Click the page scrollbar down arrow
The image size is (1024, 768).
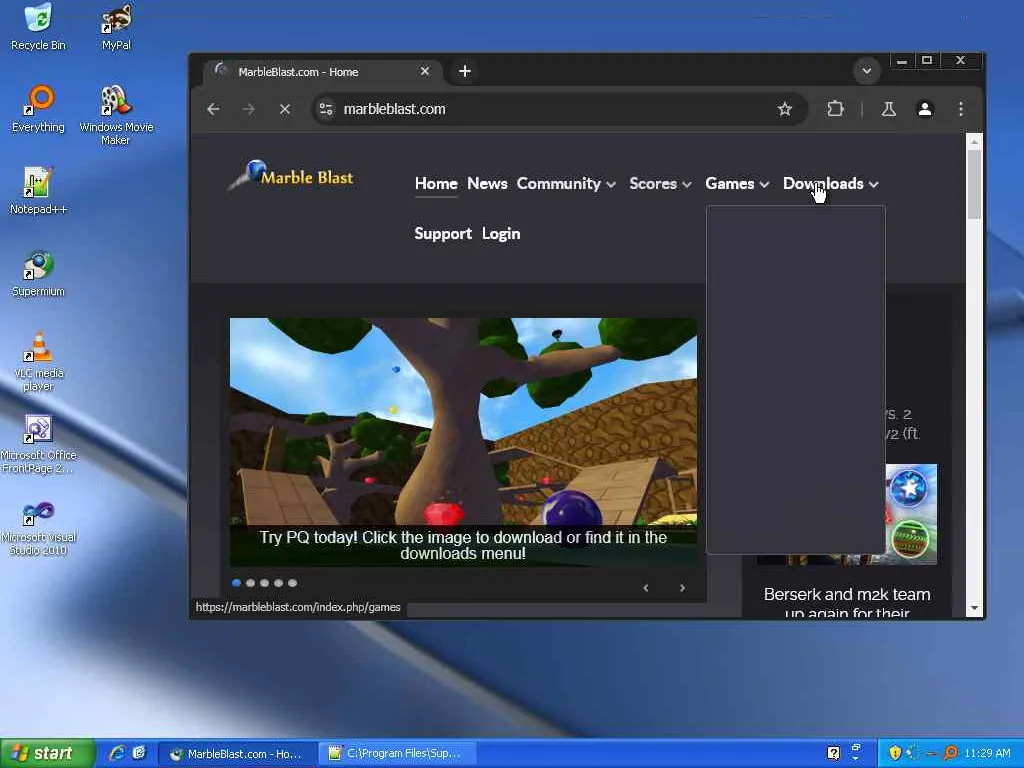tap(974, 608)
